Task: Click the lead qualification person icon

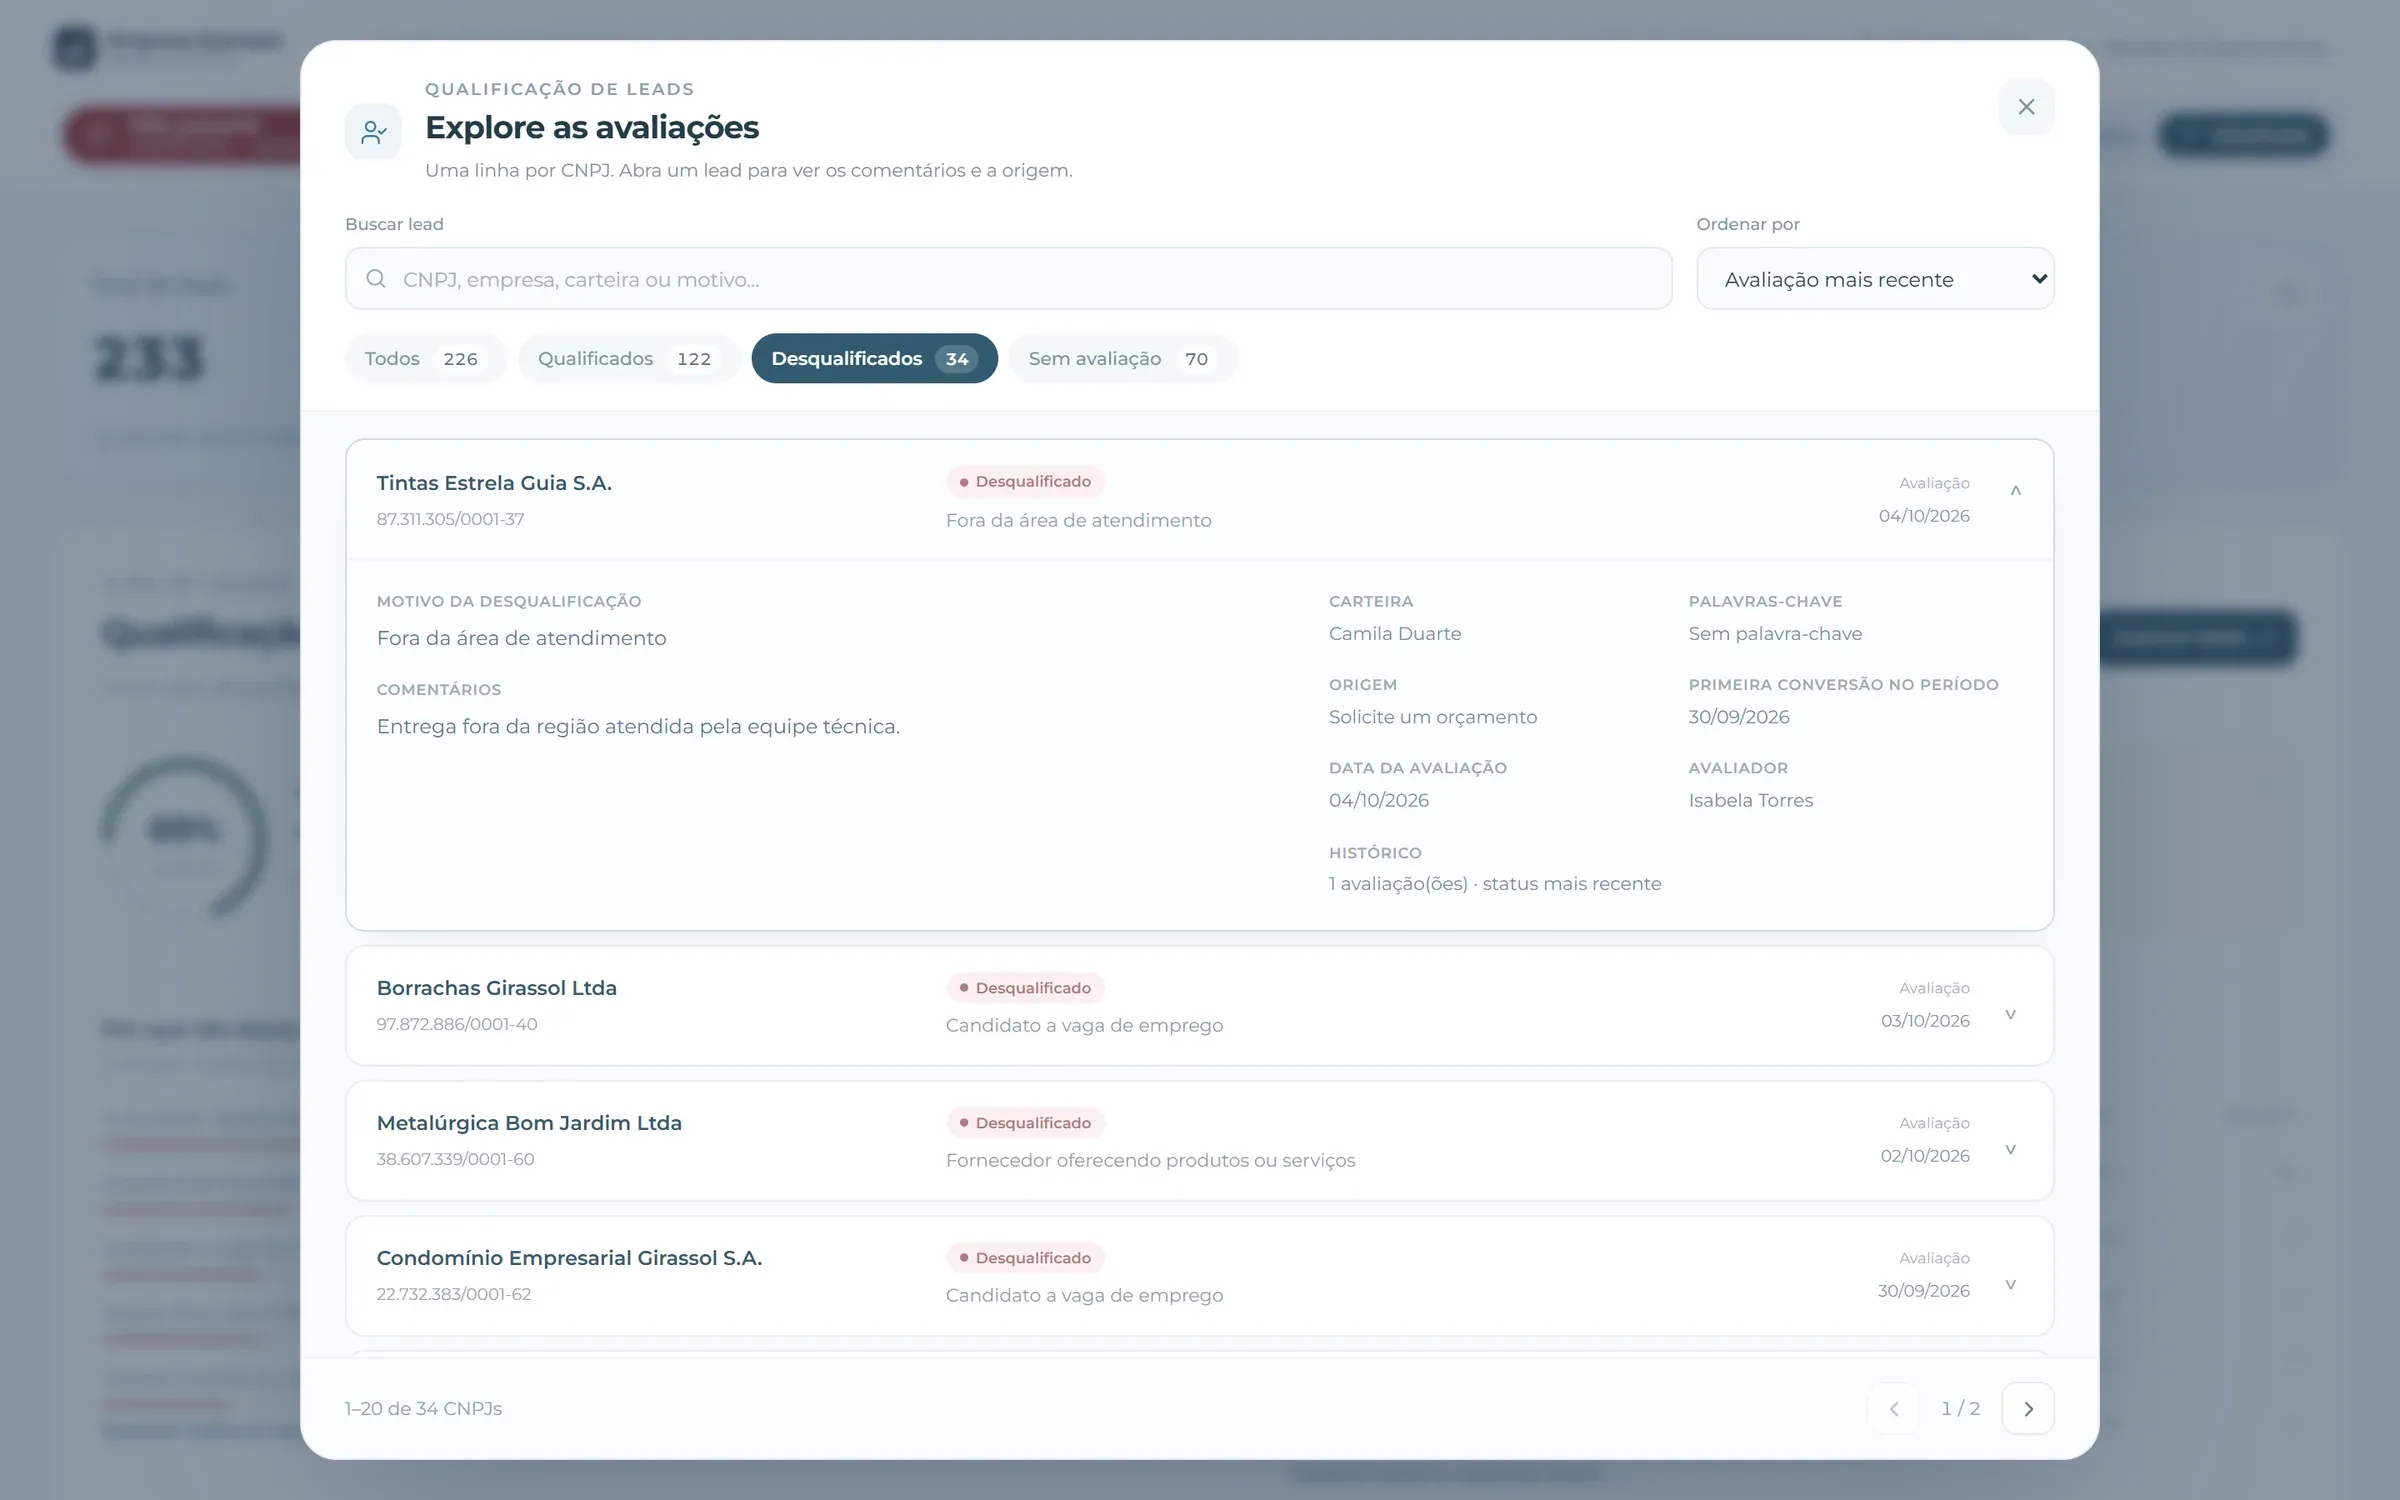Action: 373,131
